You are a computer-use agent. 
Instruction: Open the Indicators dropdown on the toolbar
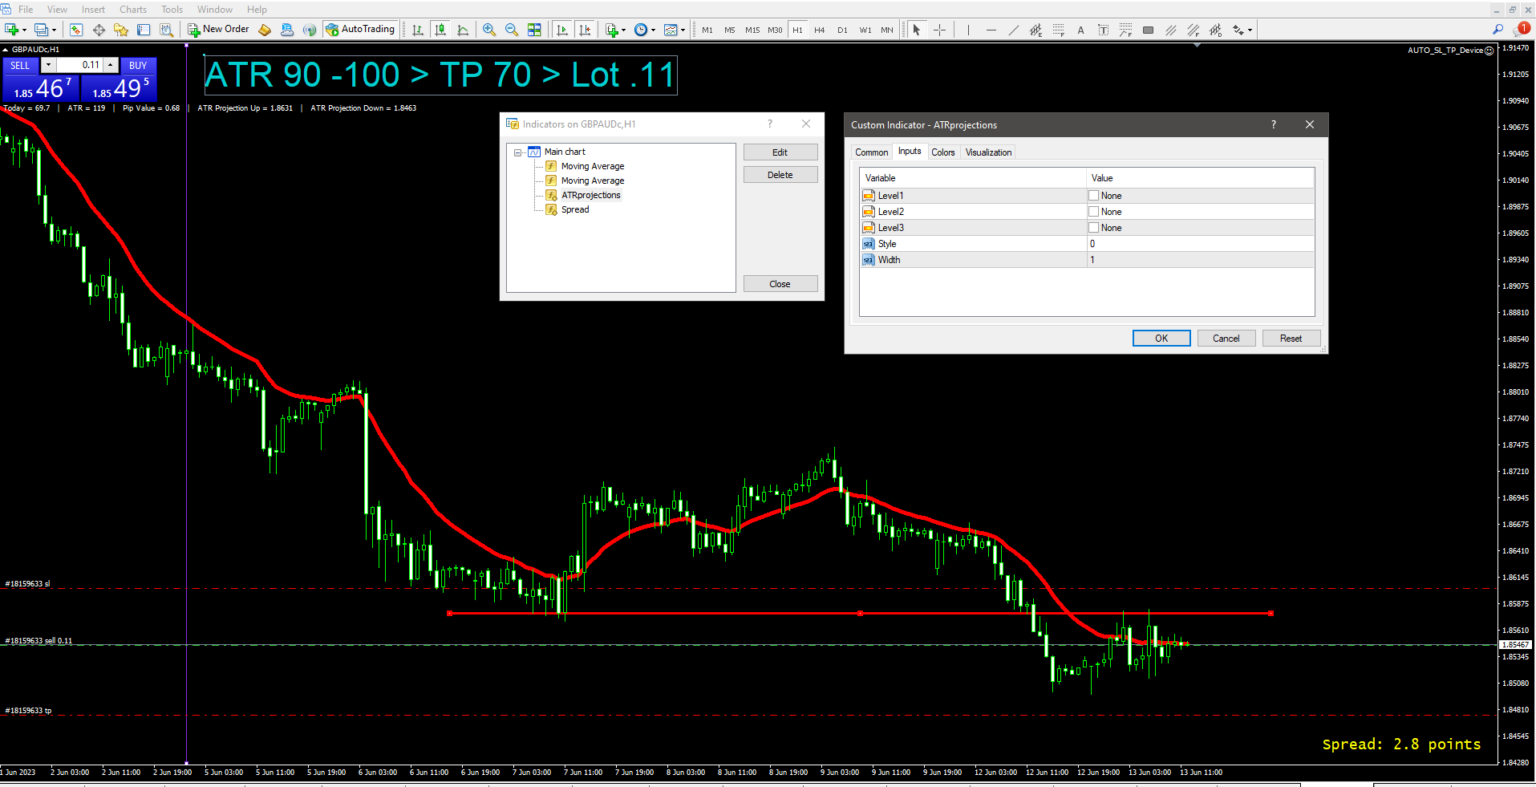(x=623, y=29)
